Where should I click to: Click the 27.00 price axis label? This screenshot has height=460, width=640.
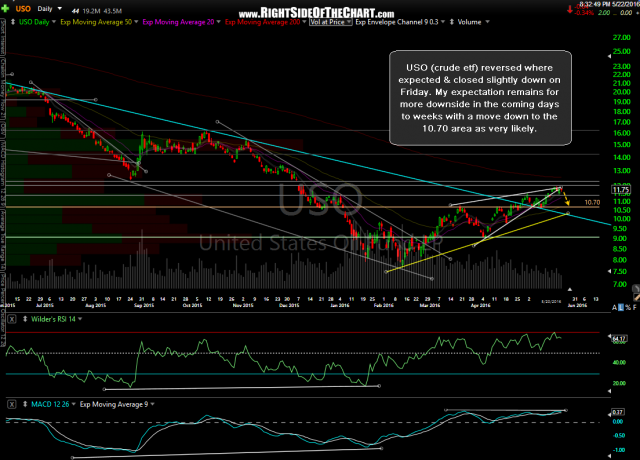tap(622, 38)
